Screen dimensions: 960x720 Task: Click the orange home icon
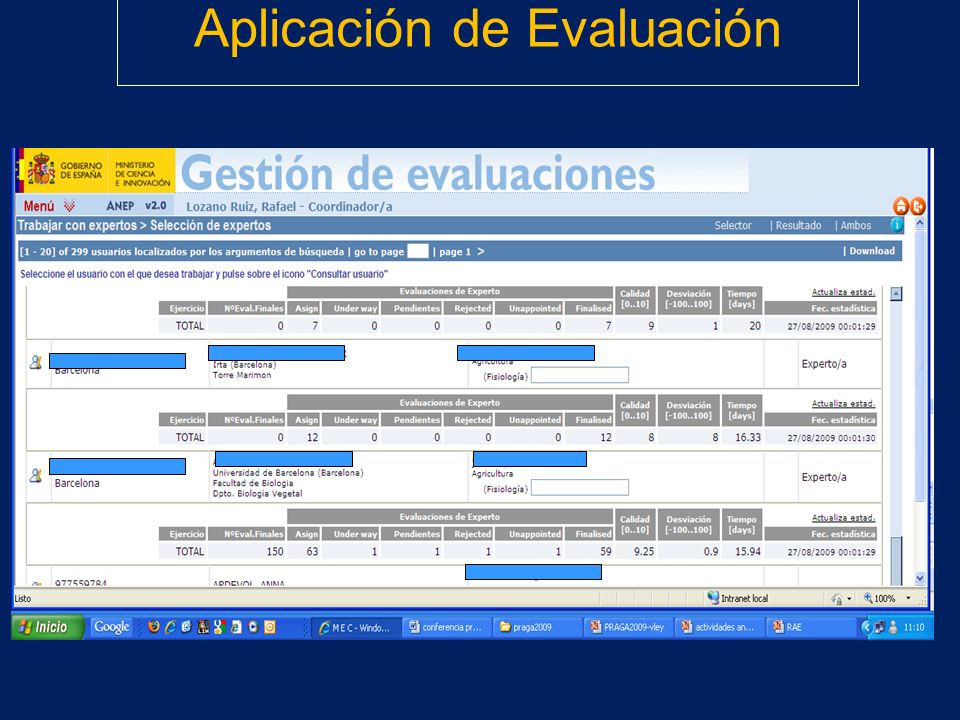[x=901, y=206]
